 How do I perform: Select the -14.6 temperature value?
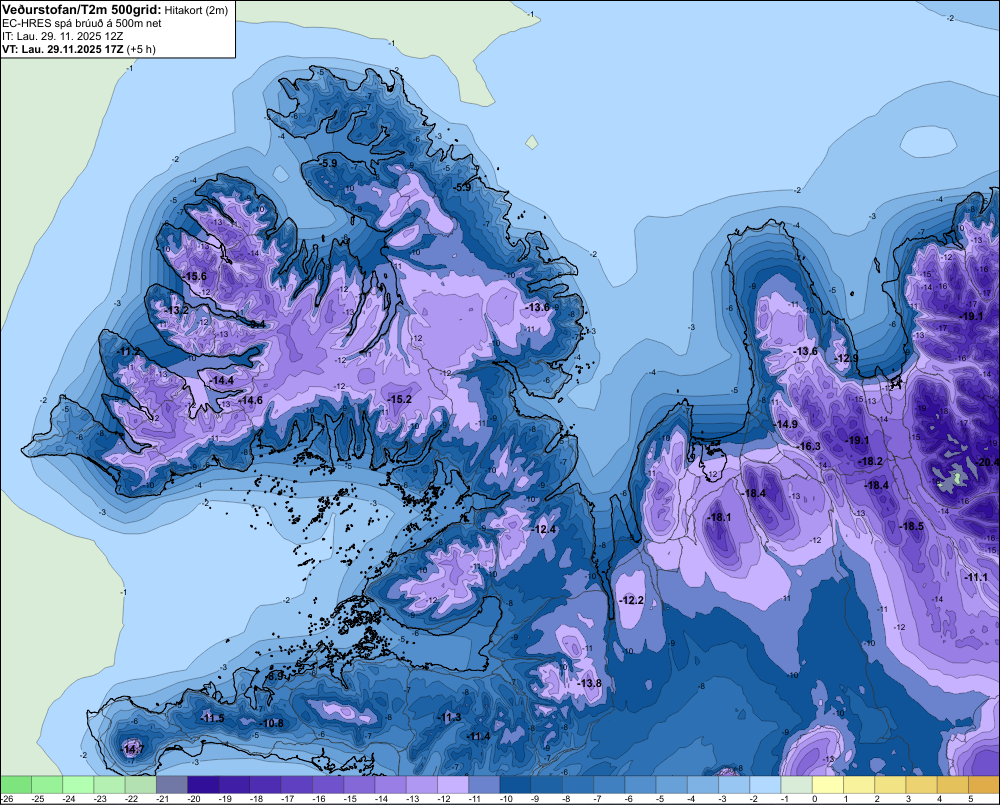250,400
